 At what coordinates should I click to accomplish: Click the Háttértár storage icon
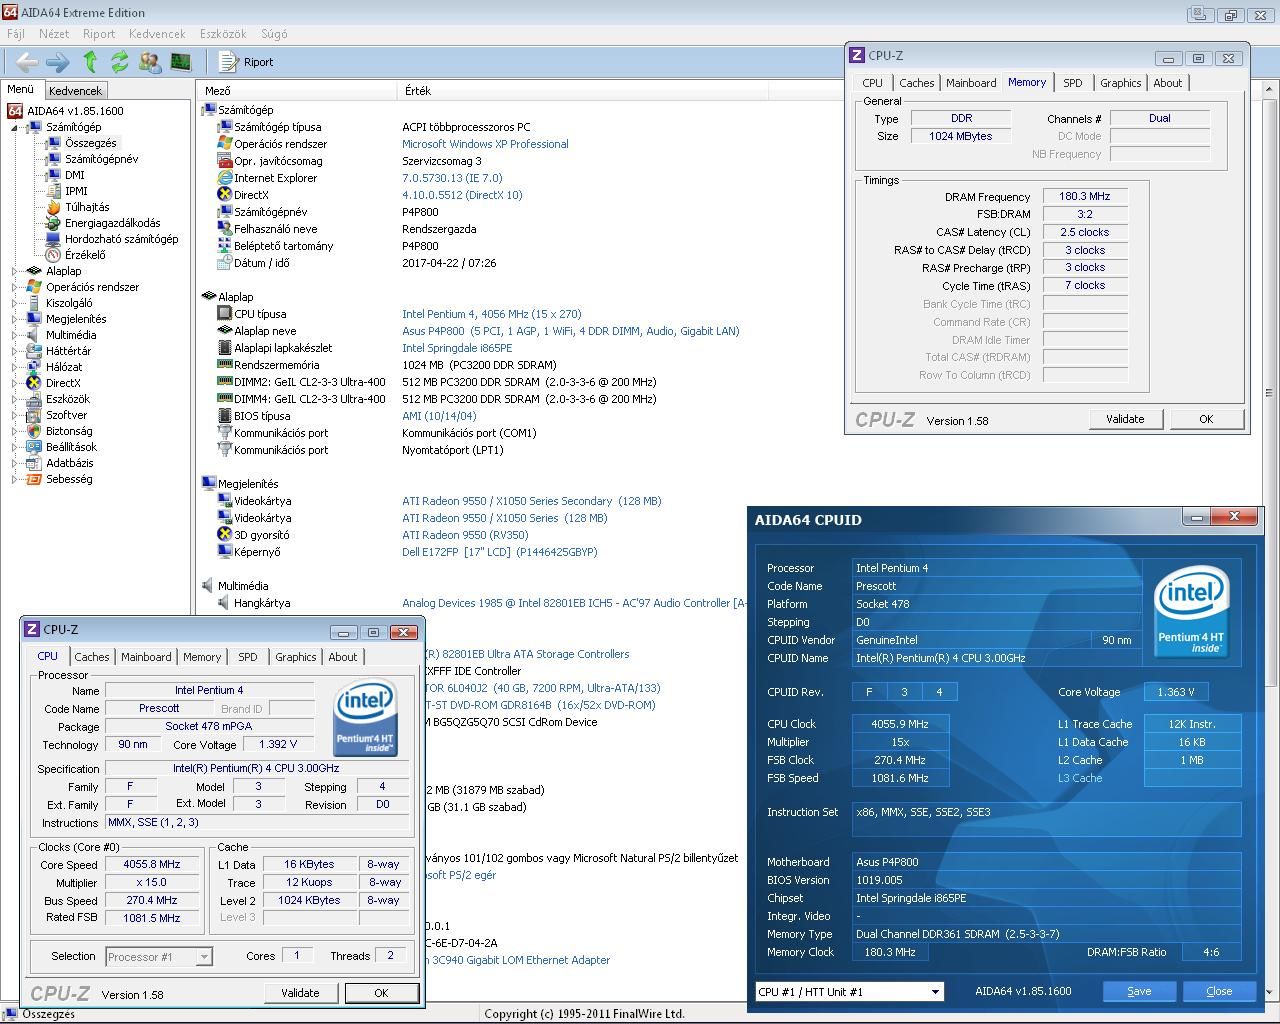click(34, 351)
